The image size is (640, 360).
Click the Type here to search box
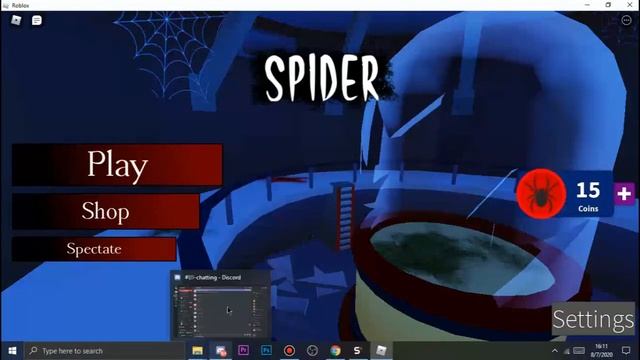click(104, 351)
